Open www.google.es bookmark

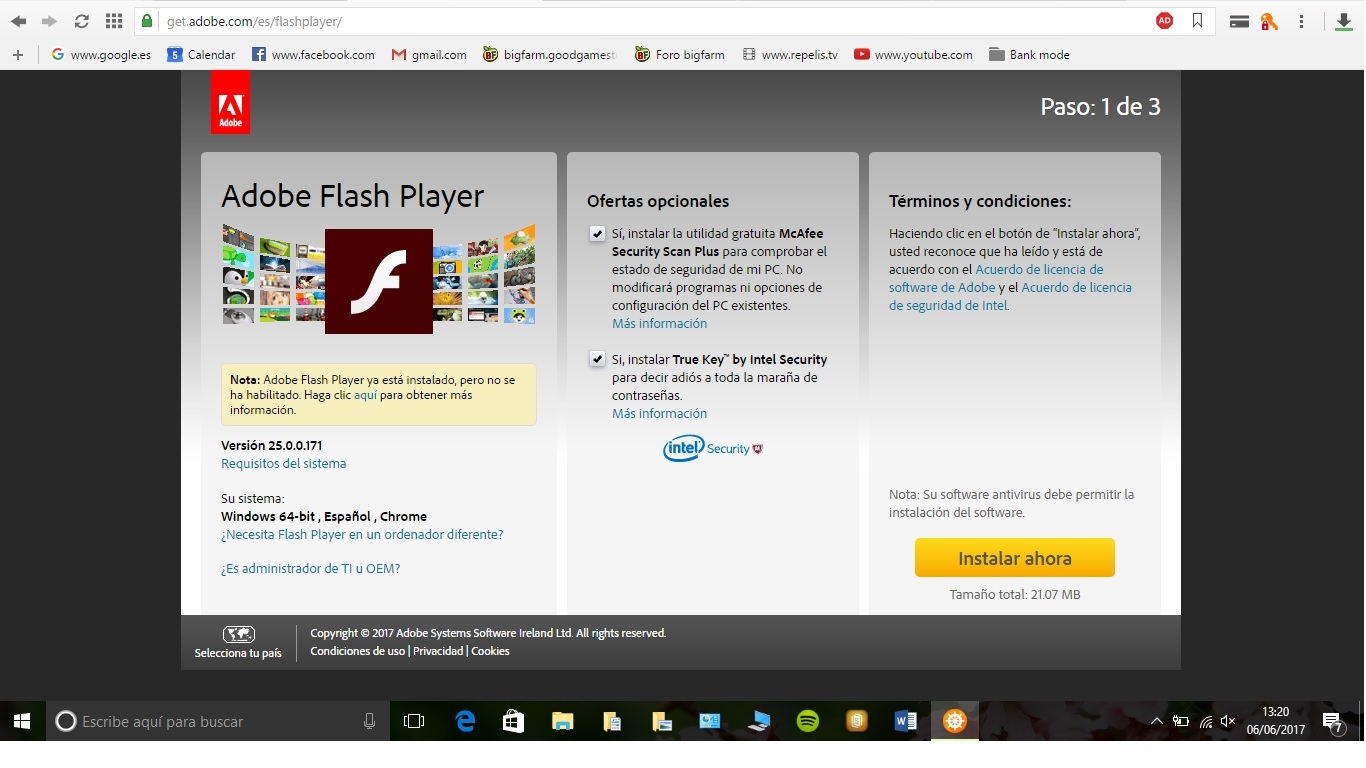tap(101, 55)
